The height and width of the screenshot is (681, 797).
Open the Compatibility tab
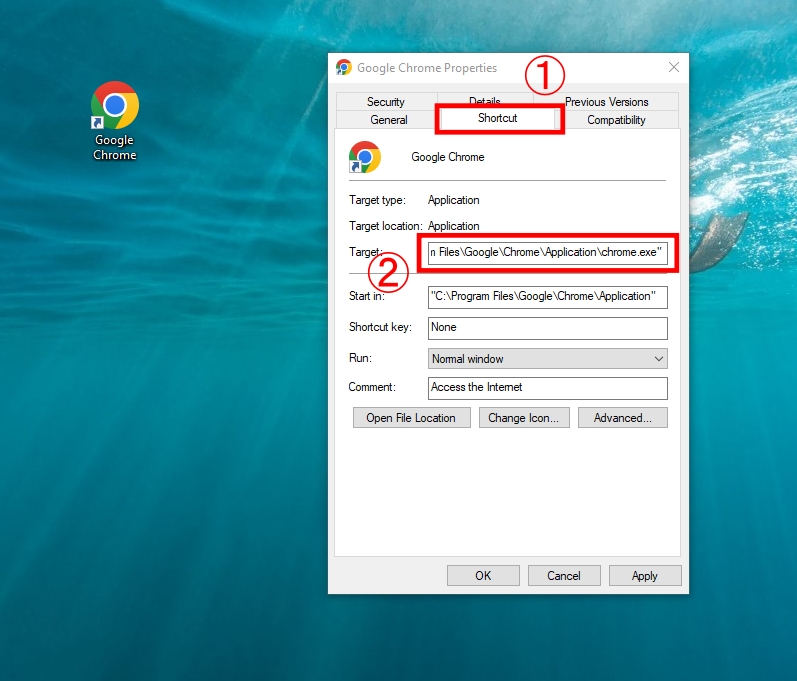(616, 120)
